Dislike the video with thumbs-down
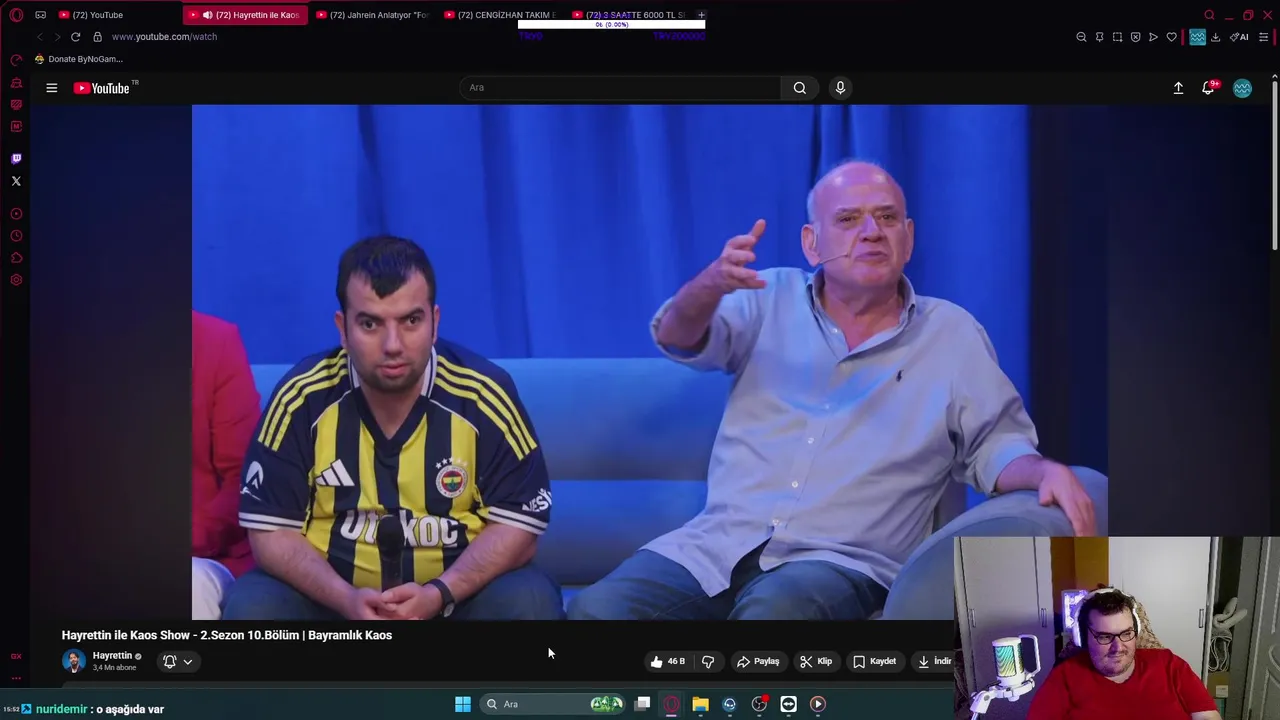This screenshot has height=720, width=1280. [708, 661]
